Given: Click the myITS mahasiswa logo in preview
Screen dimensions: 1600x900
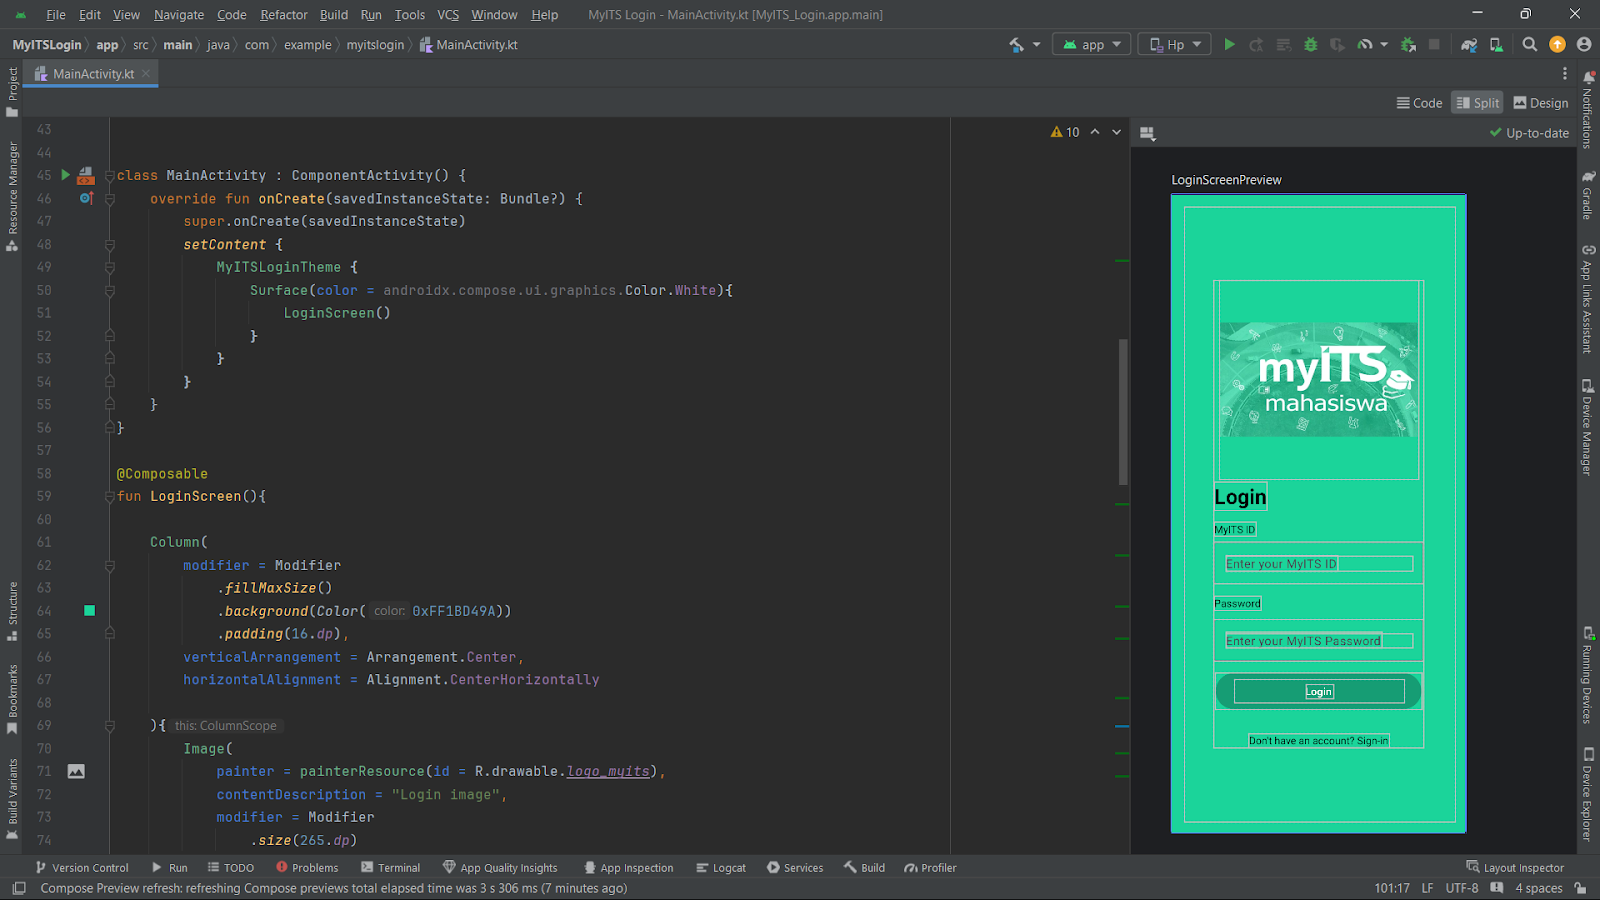Looking at the screenshot, I should point(1318,379).
